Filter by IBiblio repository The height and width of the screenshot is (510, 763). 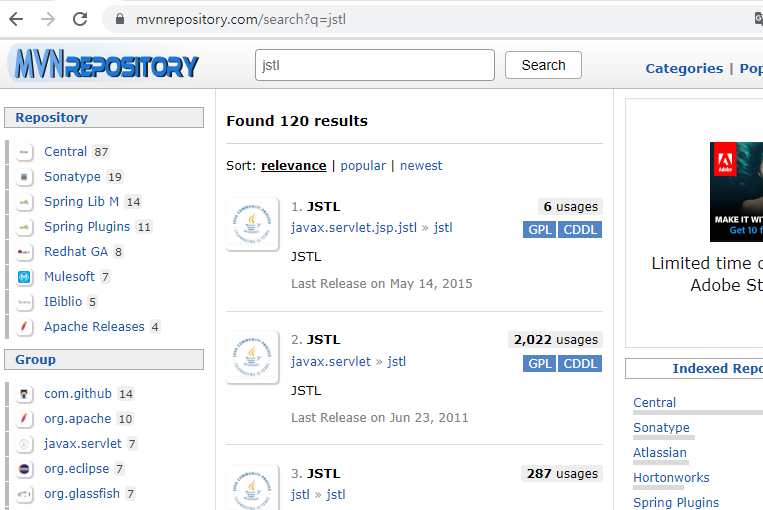[63, 302]
